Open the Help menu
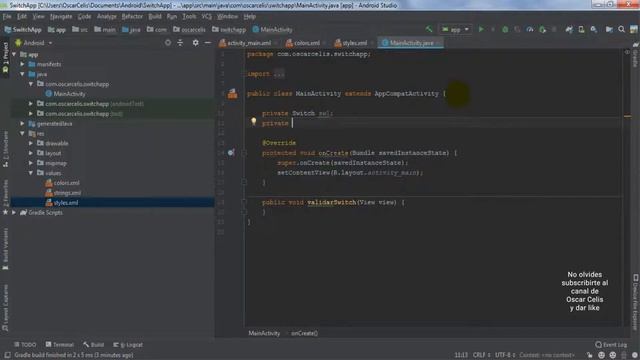The height and width of the screenshot is (360, 640). click(249, 17)
